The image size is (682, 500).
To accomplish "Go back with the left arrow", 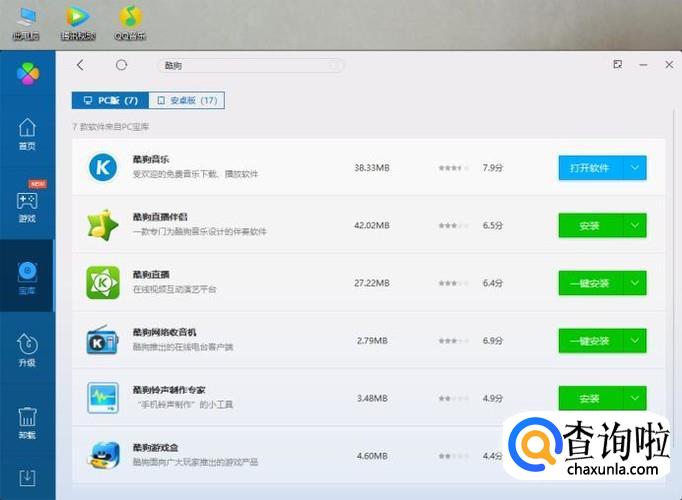I will (80, 65).
